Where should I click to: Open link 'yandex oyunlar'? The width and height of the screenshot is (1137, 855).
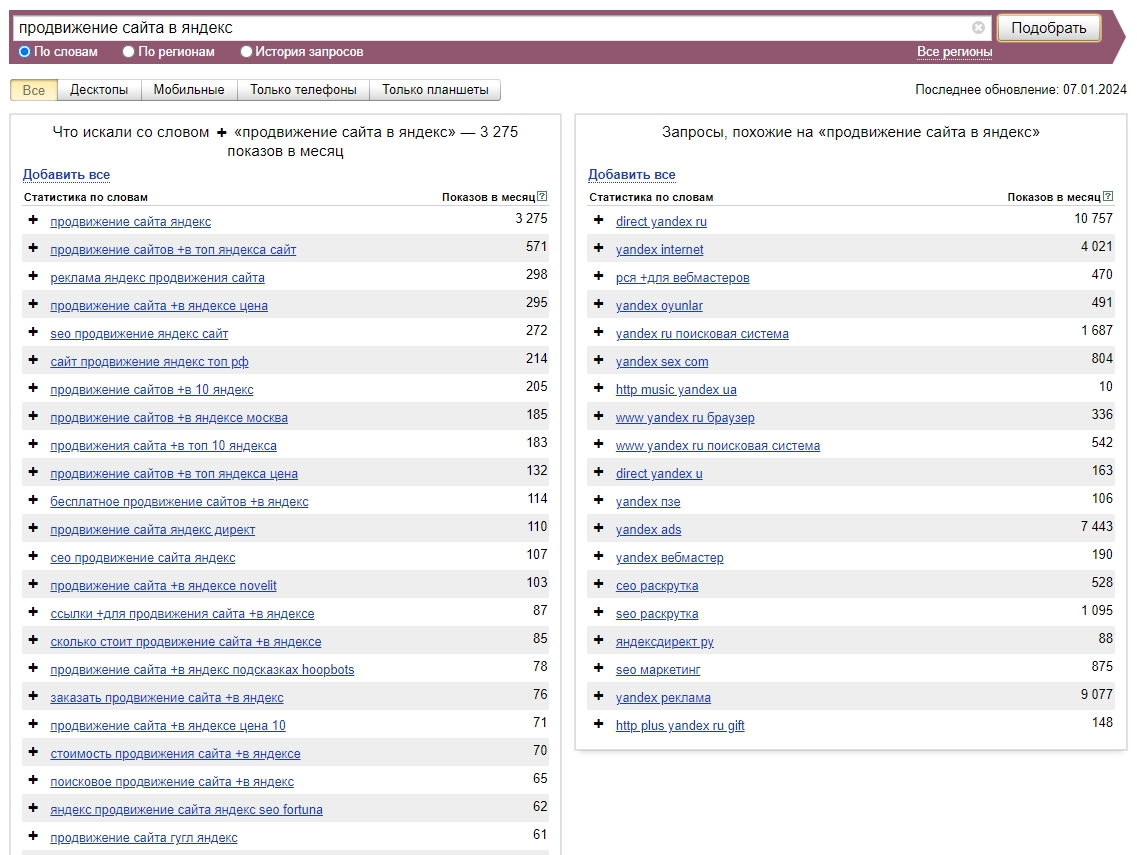tap(659, 306)
